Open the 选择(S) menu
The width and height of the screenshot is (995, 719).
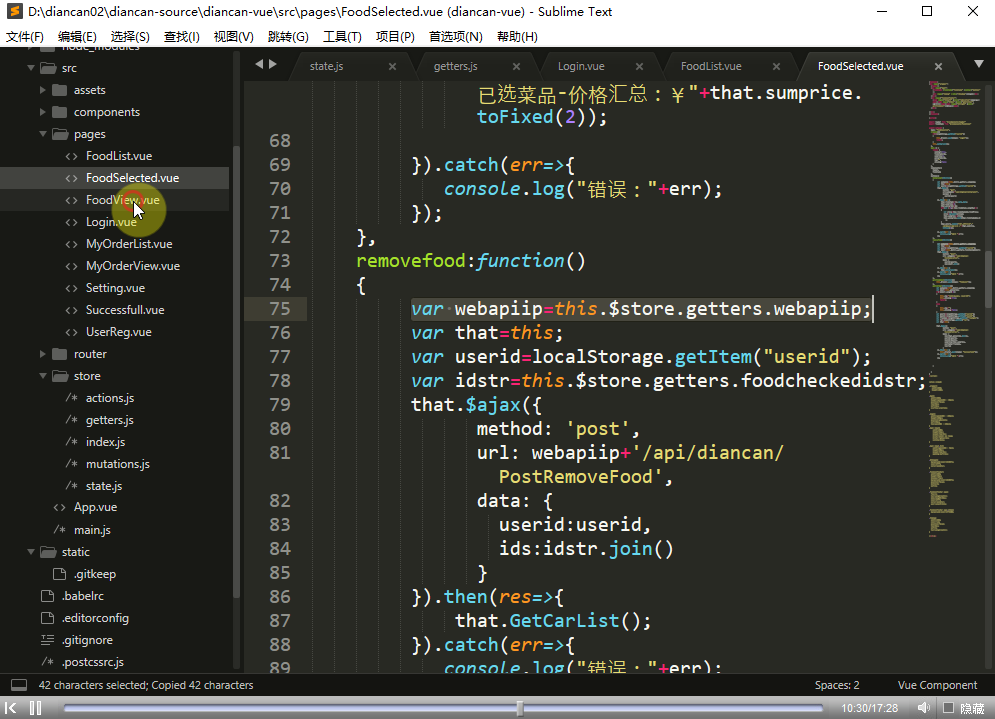click(x=130, y=37)
